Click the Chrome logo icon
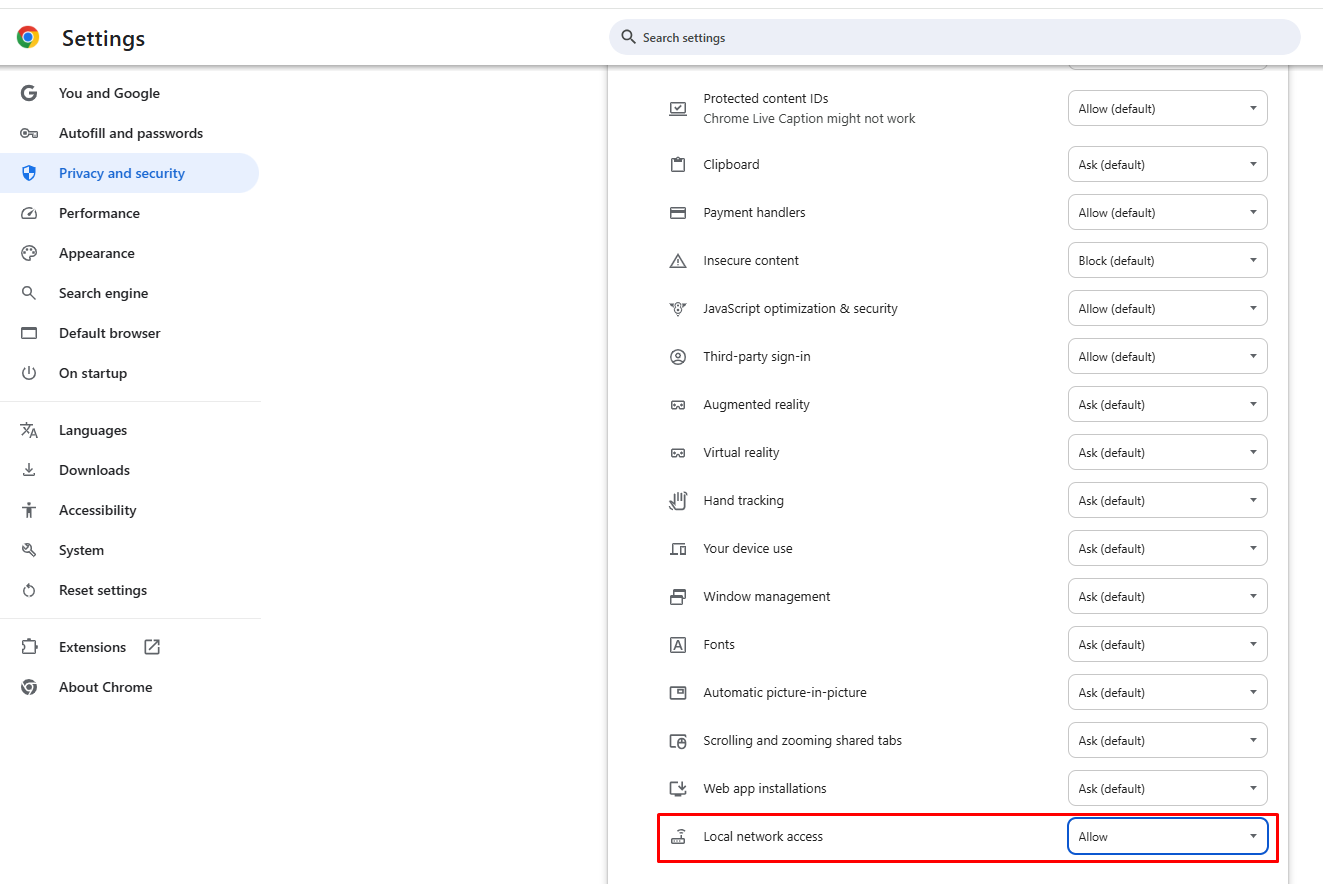The width and height of the screenshot is (1323, 884). tap(28, 38)
